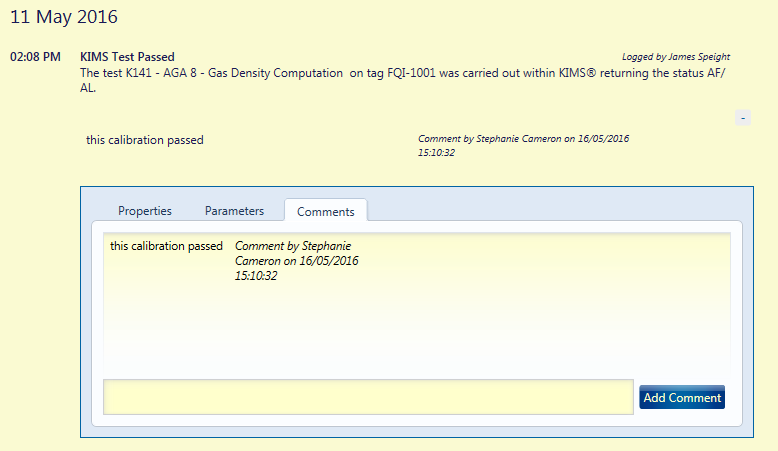Screen dimensions: 778x451
Task: Switch to the Properties tab
Action: coord(144,211)
